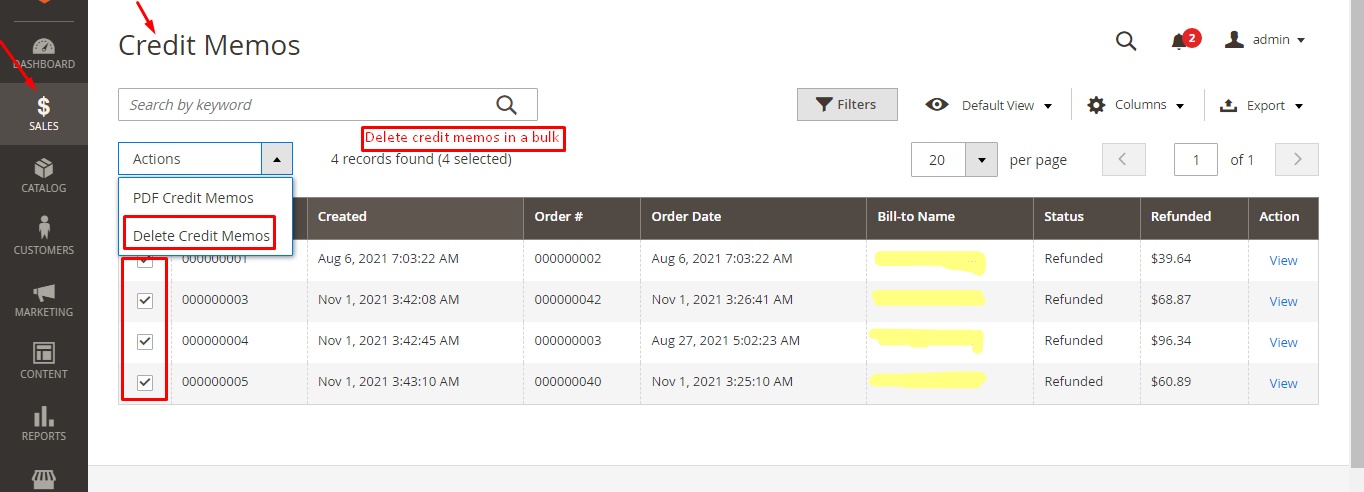Screen dimensions: 1364x492
Task: Click the global search magnifier icon
Action: pyautogui.click(x=1126, y=40)
